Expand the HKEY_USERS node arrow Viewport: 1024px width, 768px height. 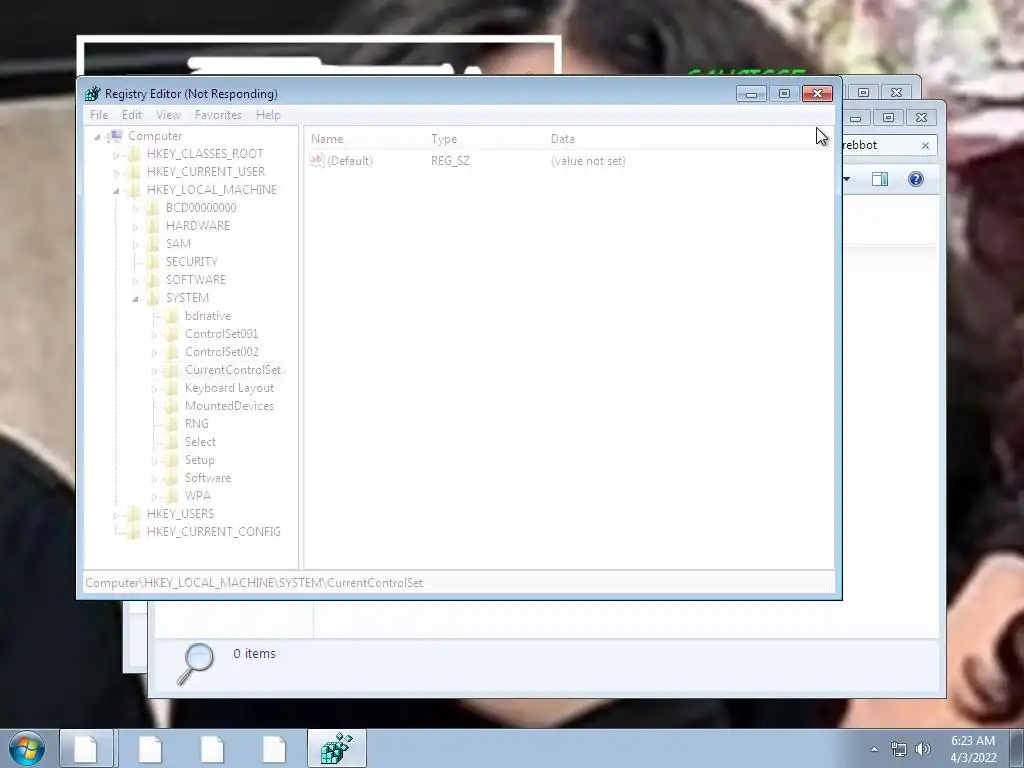(116, 515)
